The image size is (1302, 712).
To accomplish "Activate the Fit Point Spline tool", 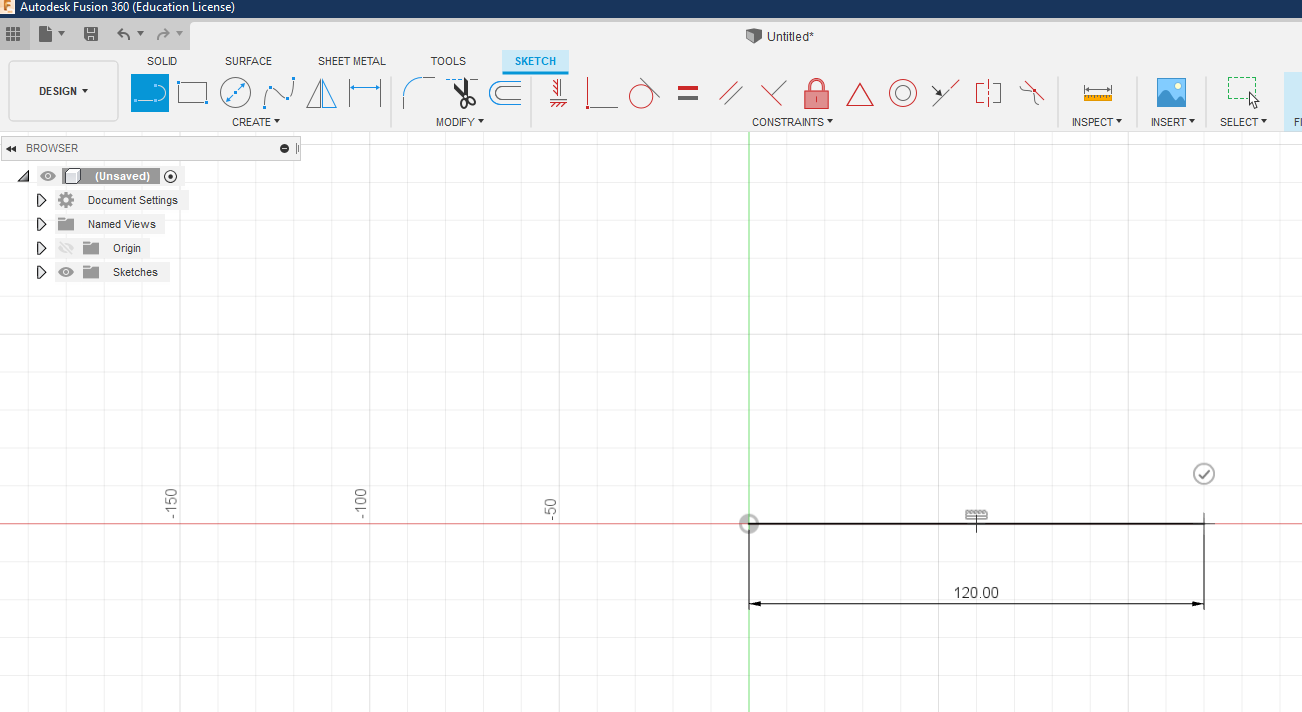I will coord(278,94).
